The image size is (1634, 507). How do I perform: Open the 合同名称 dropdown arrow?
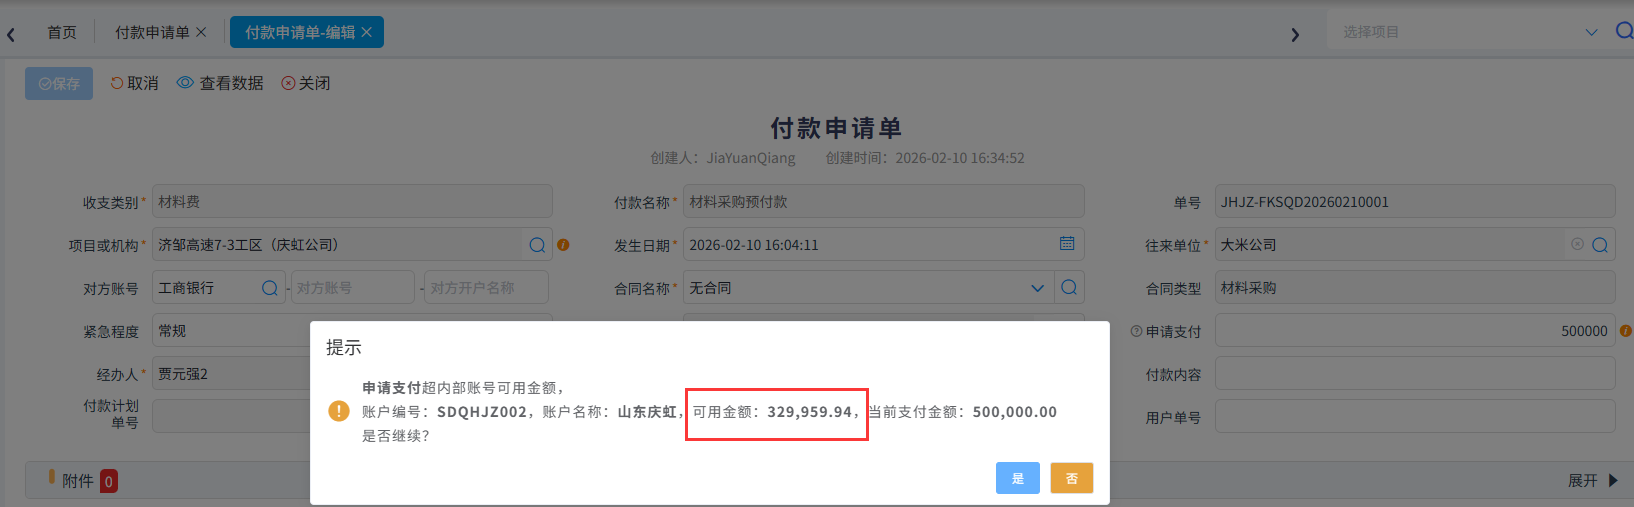click(1037, 288)
